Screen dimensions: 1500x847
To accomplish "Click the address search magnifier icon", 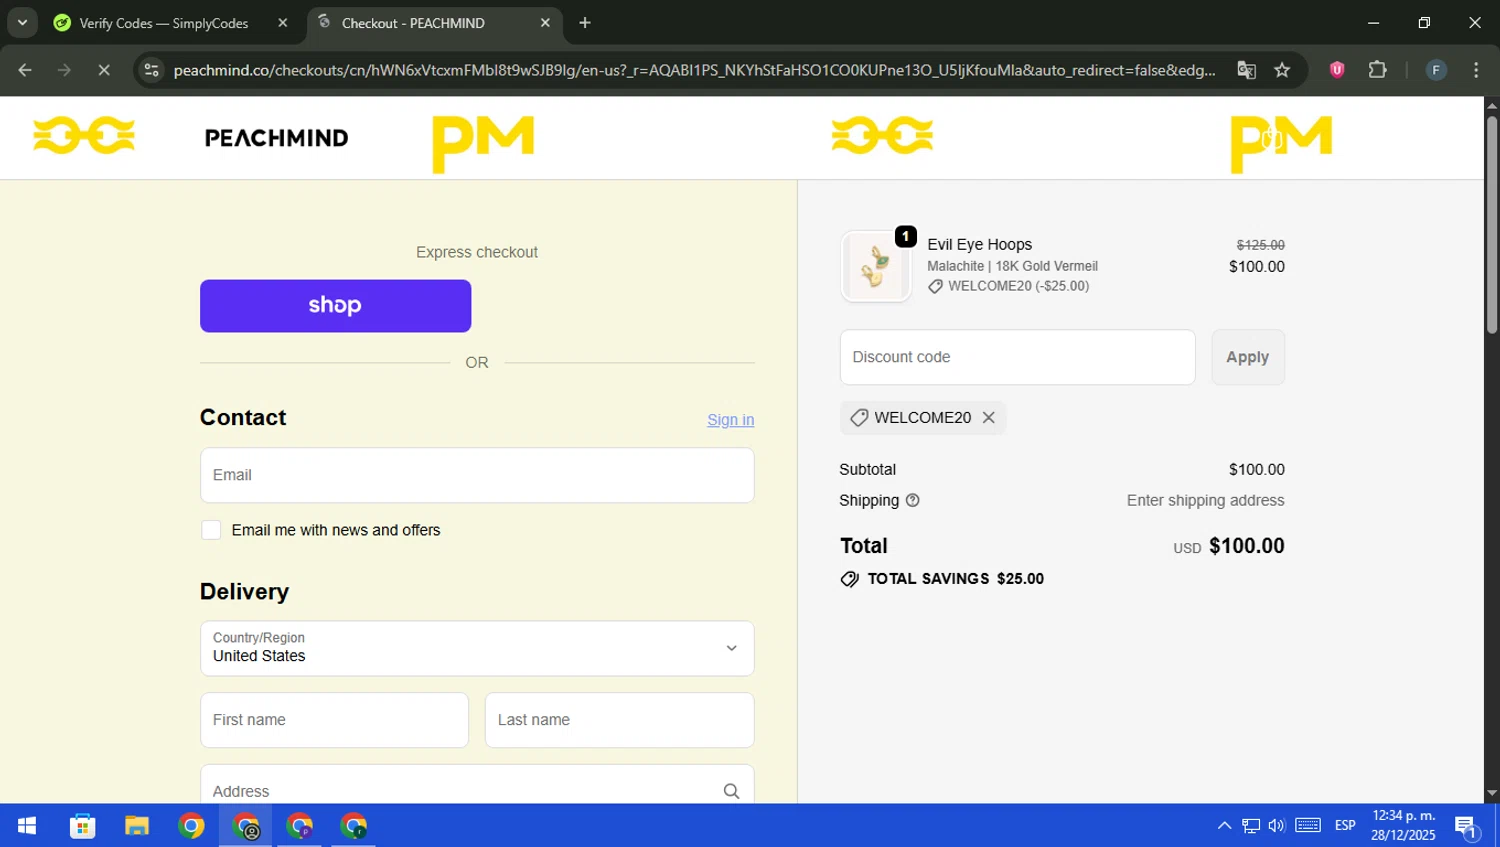I will pyautogui.click(x=731, y=791).
